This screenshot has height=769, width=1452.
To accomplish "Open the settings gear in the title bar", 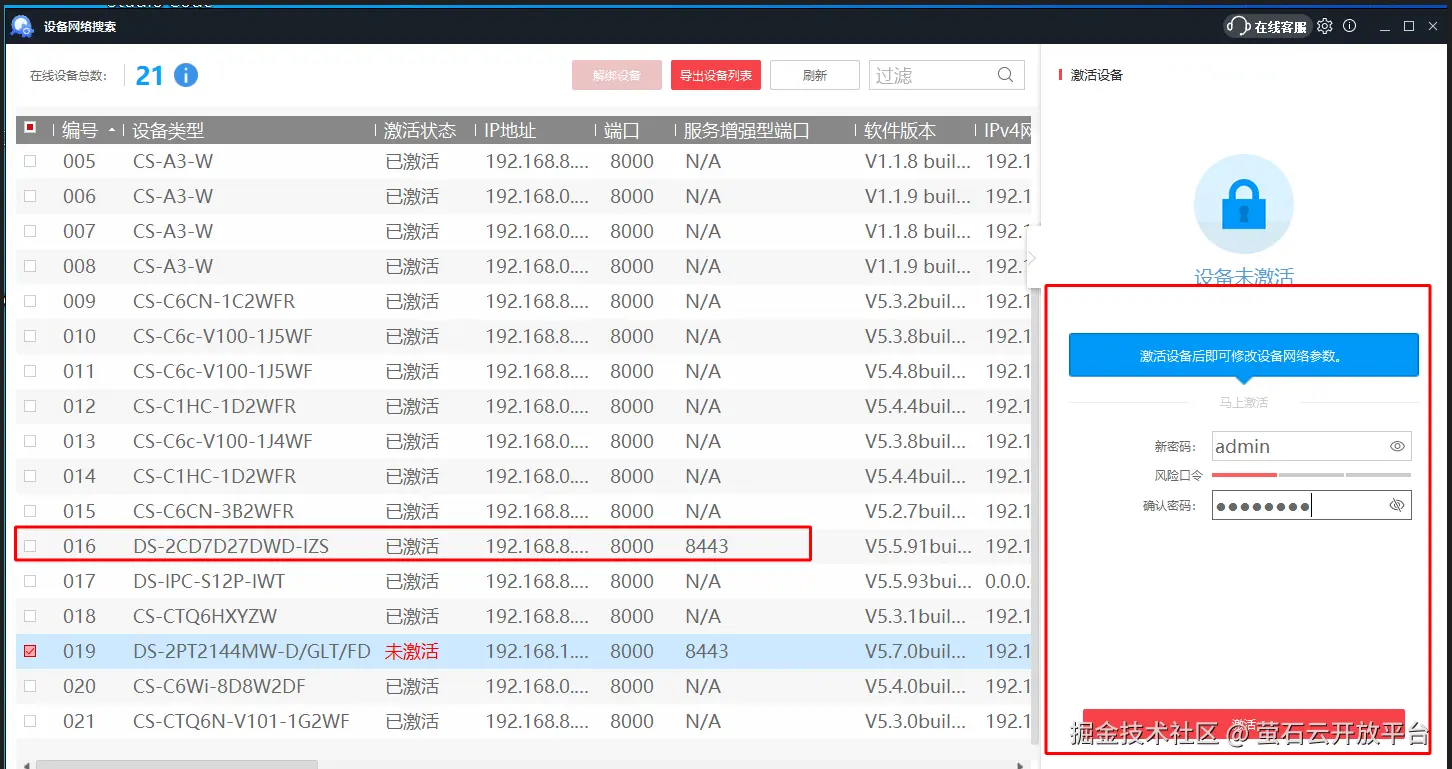I will pyautogui.click(x=1325, y=26).
